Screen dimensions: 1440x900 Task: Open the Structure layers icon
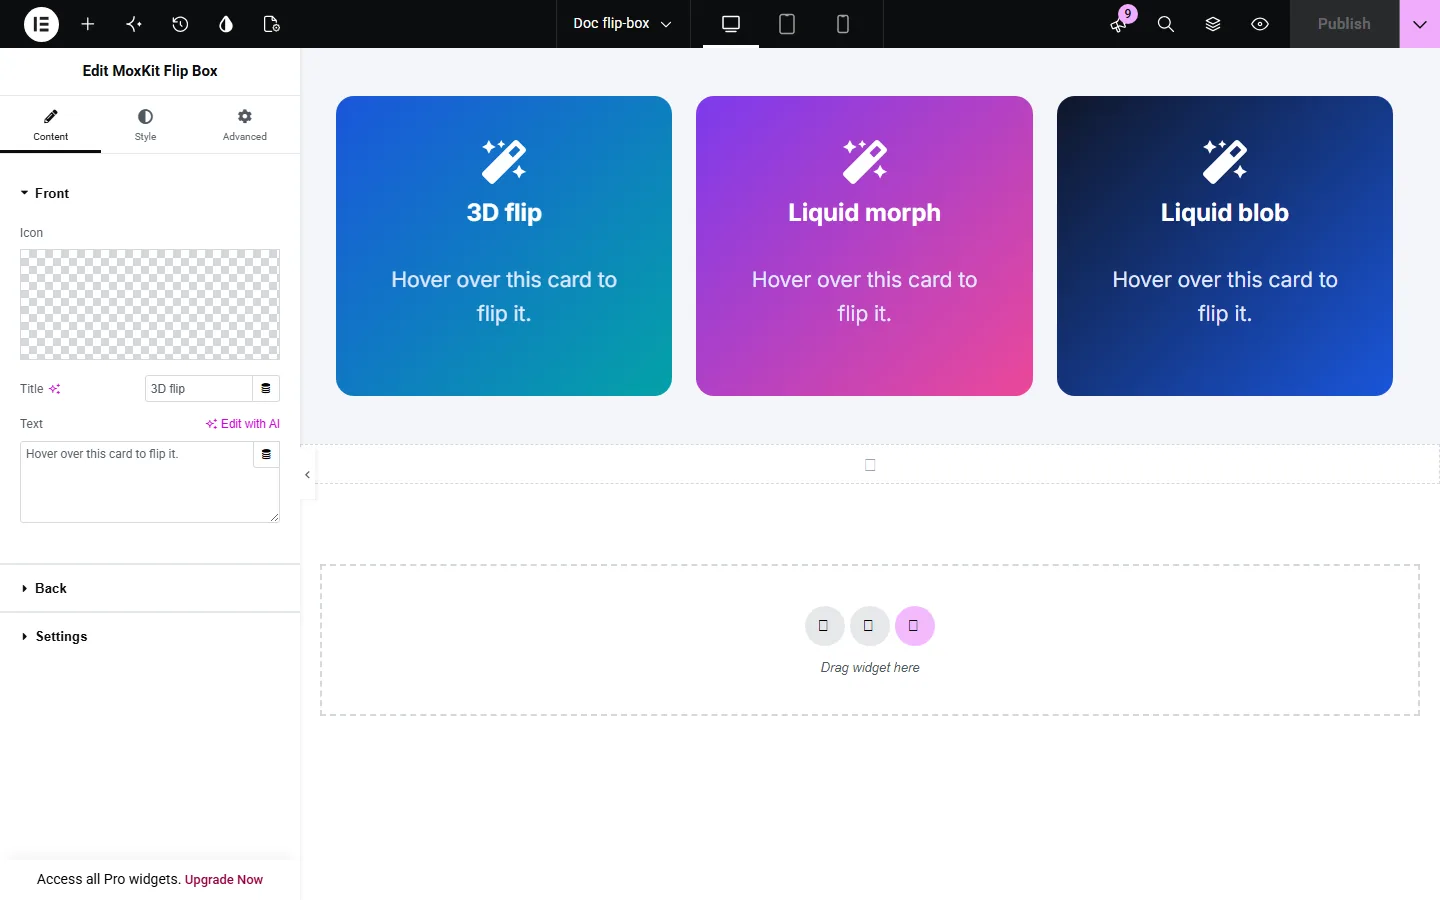click(1213, 24)
